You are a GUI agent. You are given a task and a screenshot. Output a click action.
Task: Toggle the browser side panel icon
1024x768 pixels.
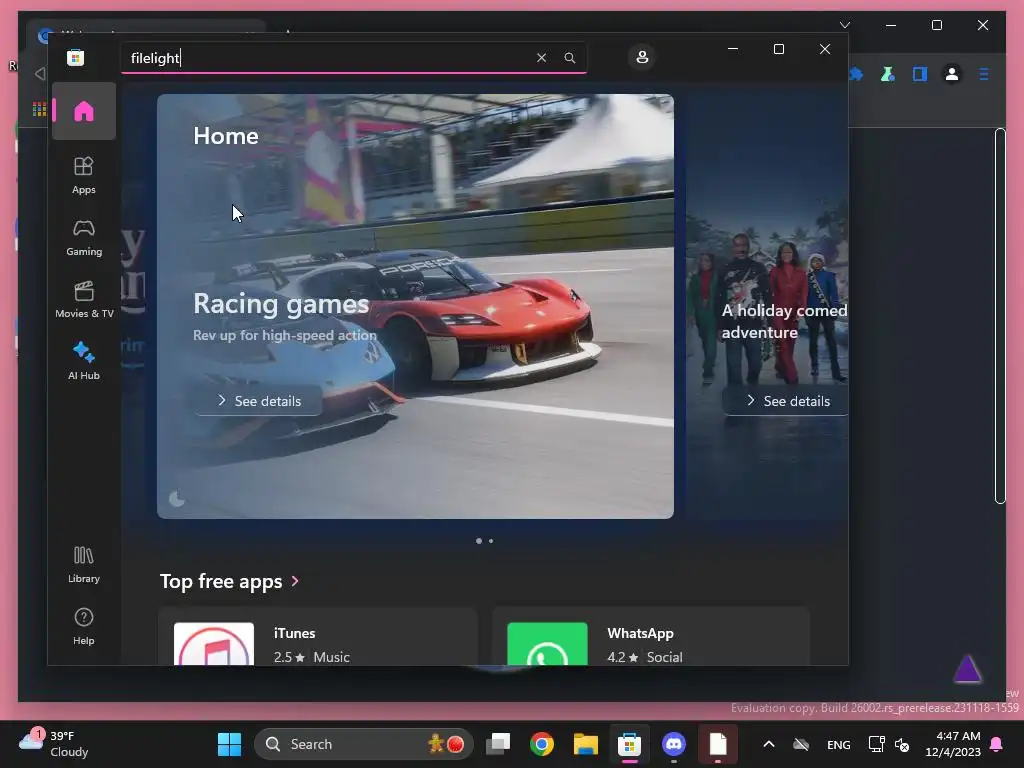920,74
